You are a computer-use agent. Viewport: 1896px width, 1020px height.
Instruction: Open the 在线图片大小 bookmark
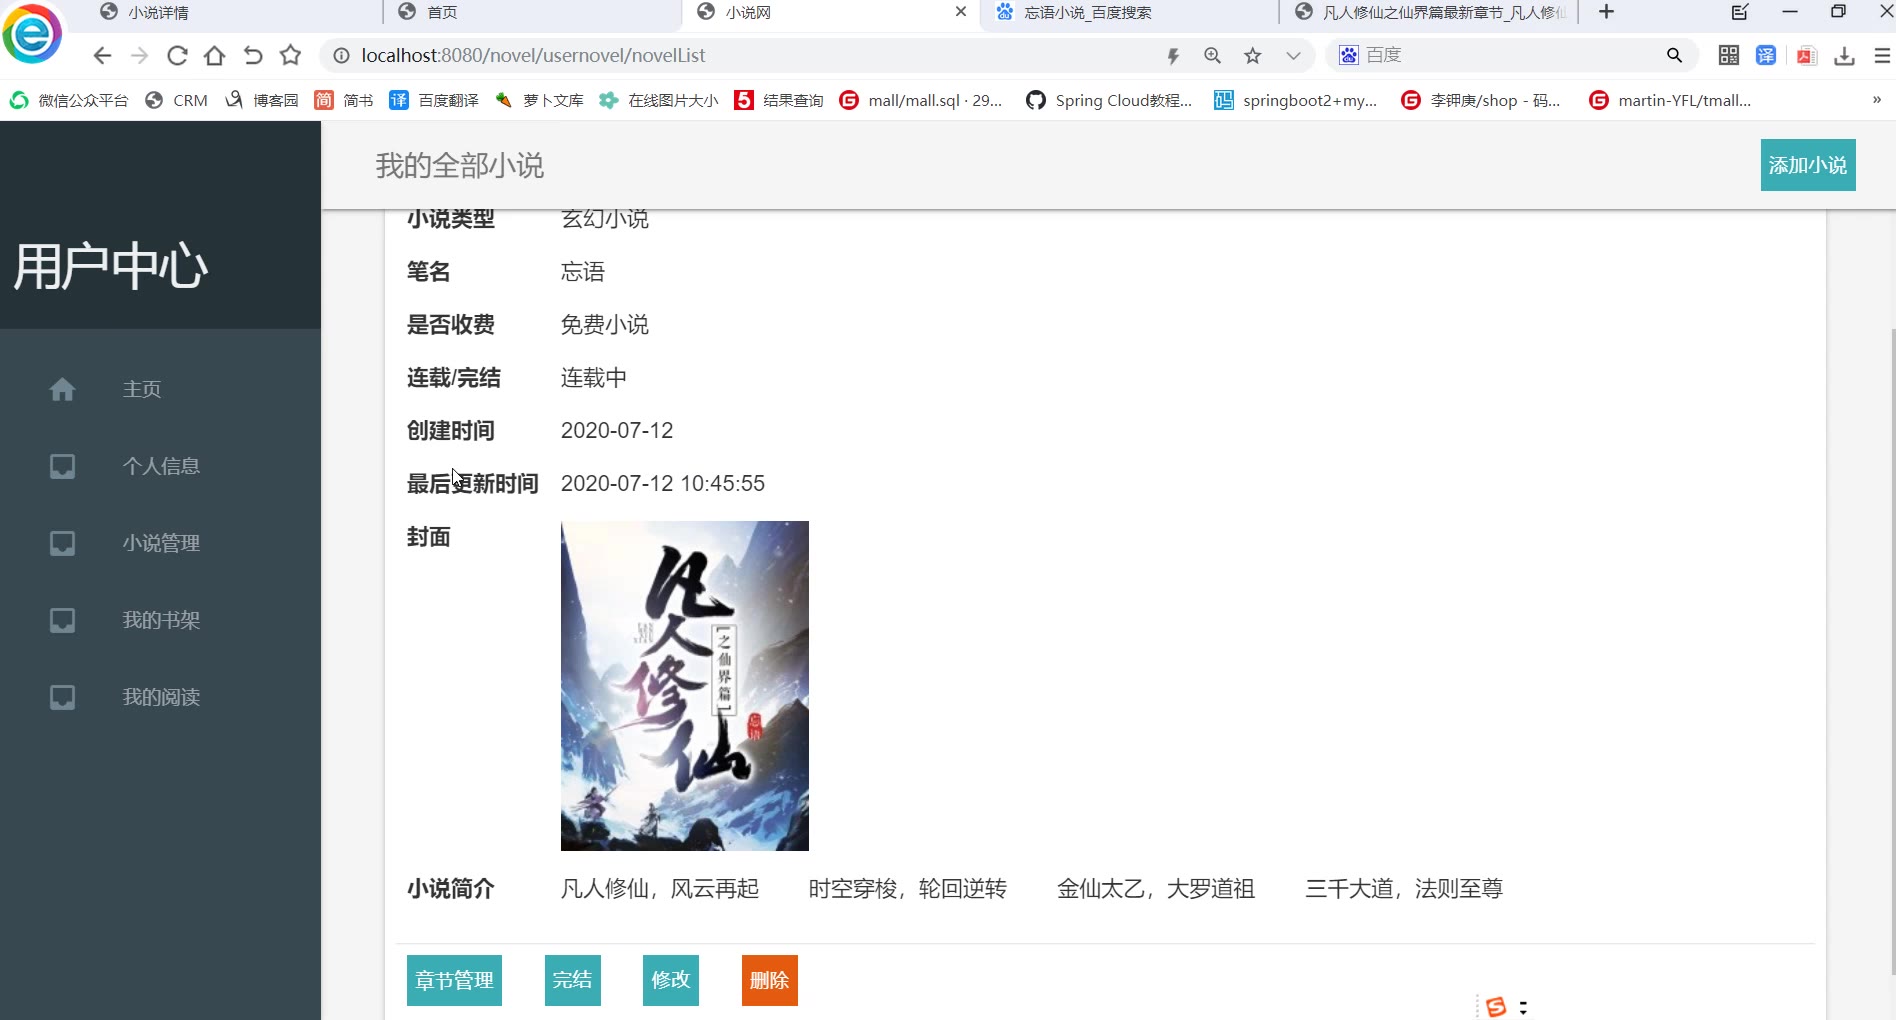pyautogui.click(x=659, y=100)
